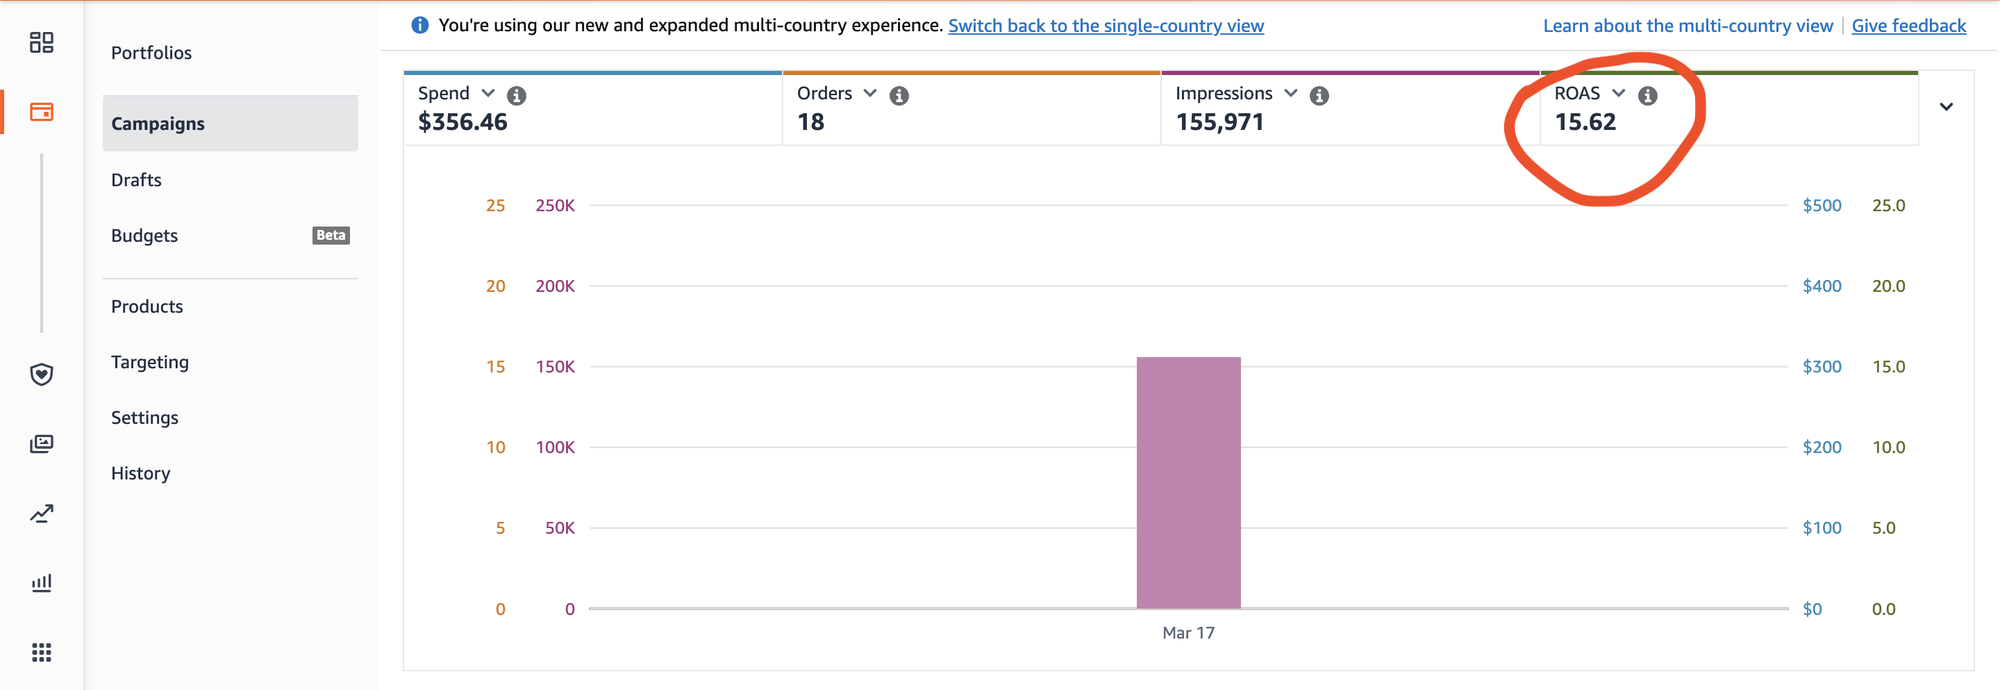Open the dashboard grid icon in sidebar
The width and height of the screenshot is (2000, 690).
(41, 42)
